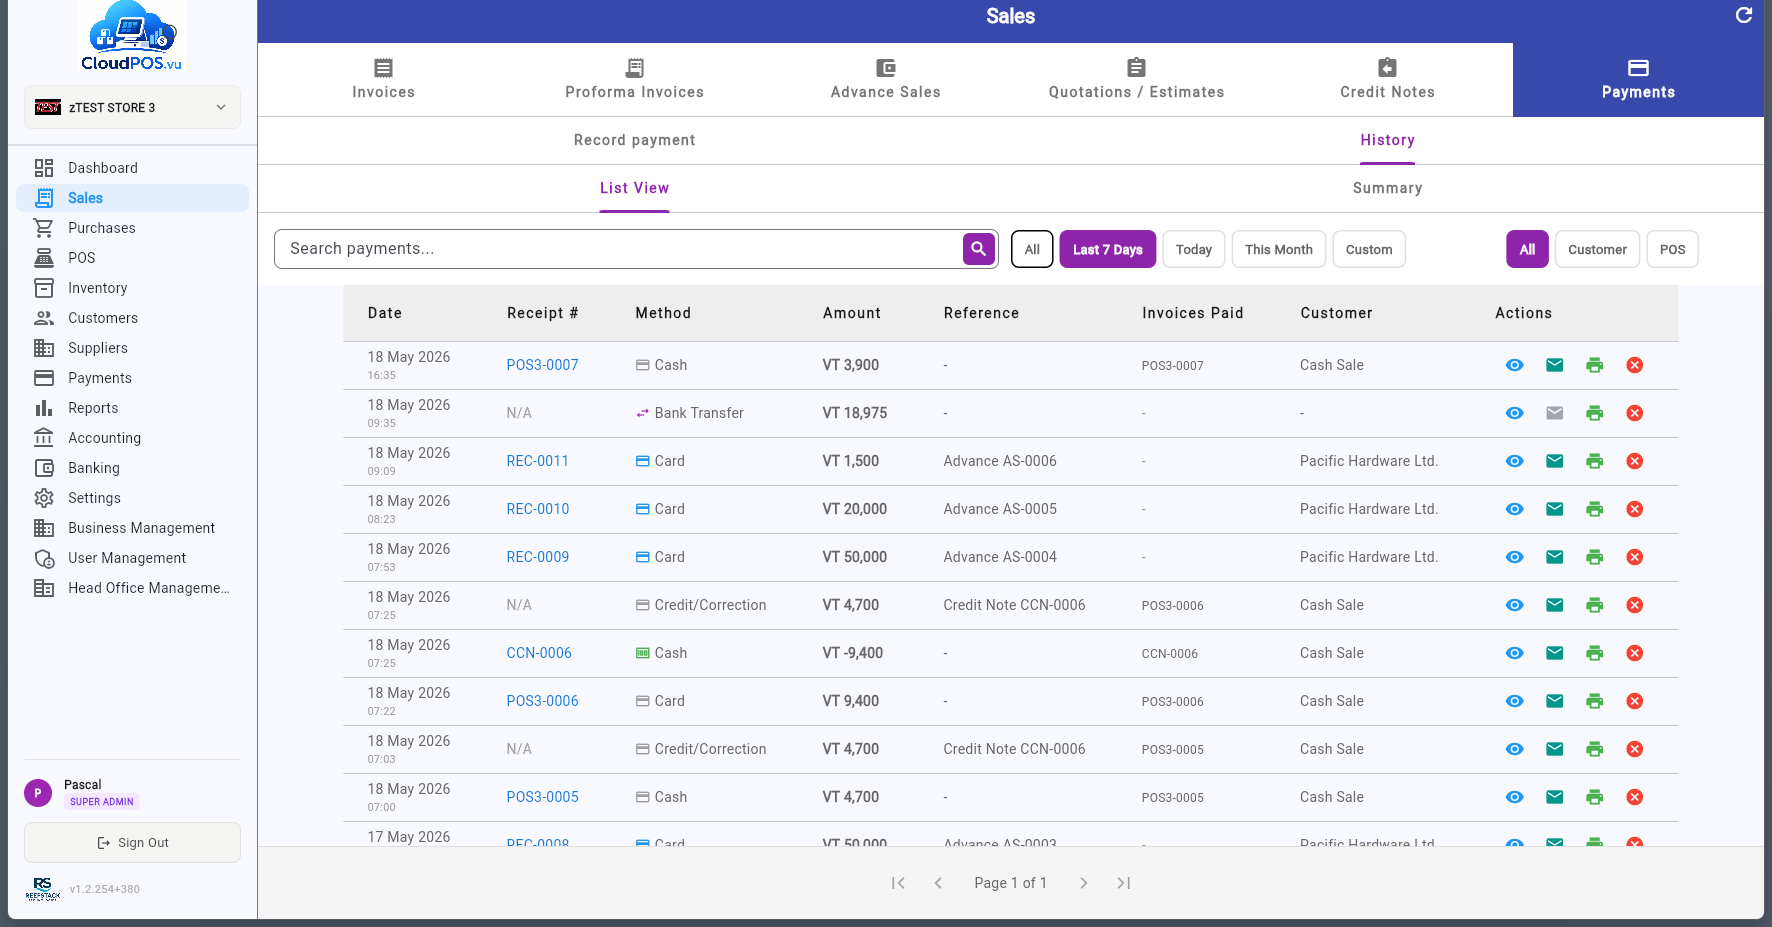
Task: Print receipt for POS3-0007 payment
Action: (x=1595, y=365)
